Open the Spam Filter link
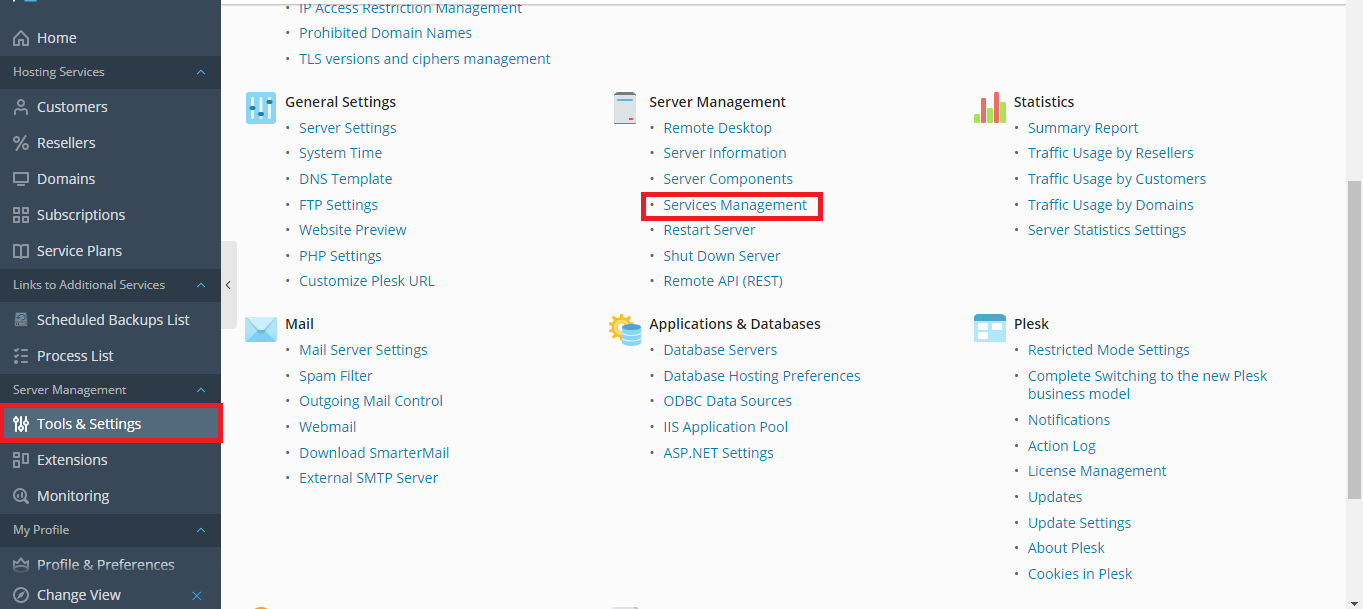Image resolution: width=1363 pixels, height=609 pixels. click(335, 376)
